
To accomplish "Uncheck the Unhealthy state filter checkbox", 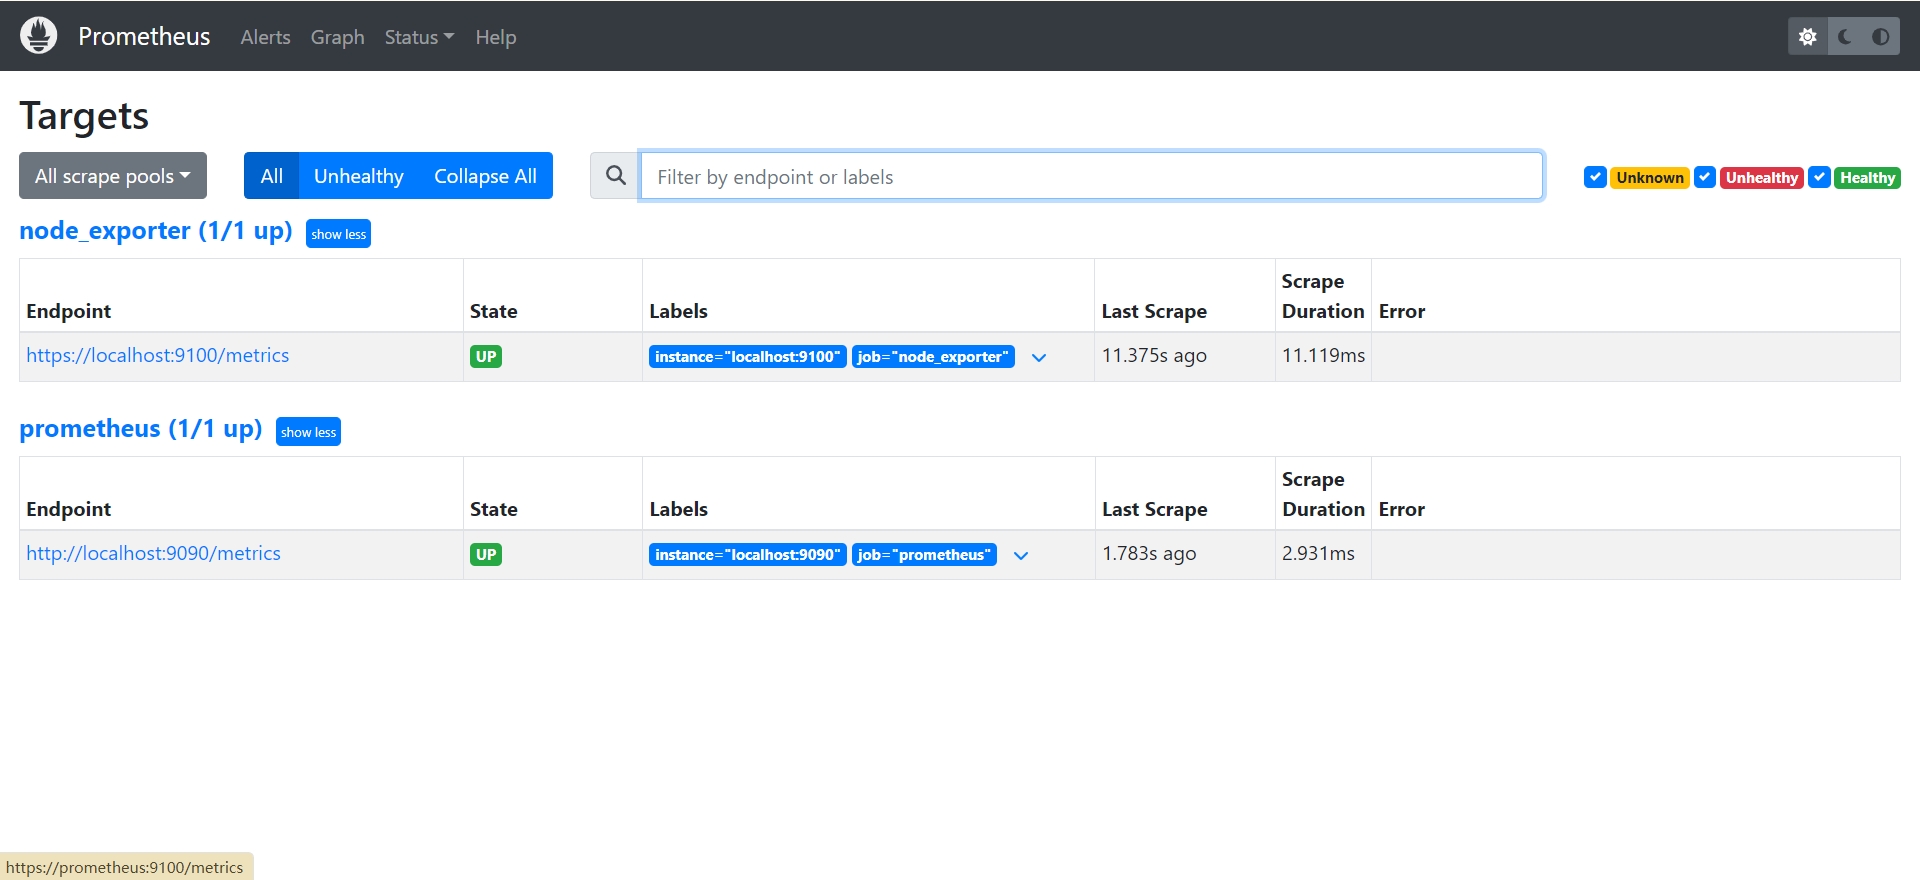I will point(1705,177).
